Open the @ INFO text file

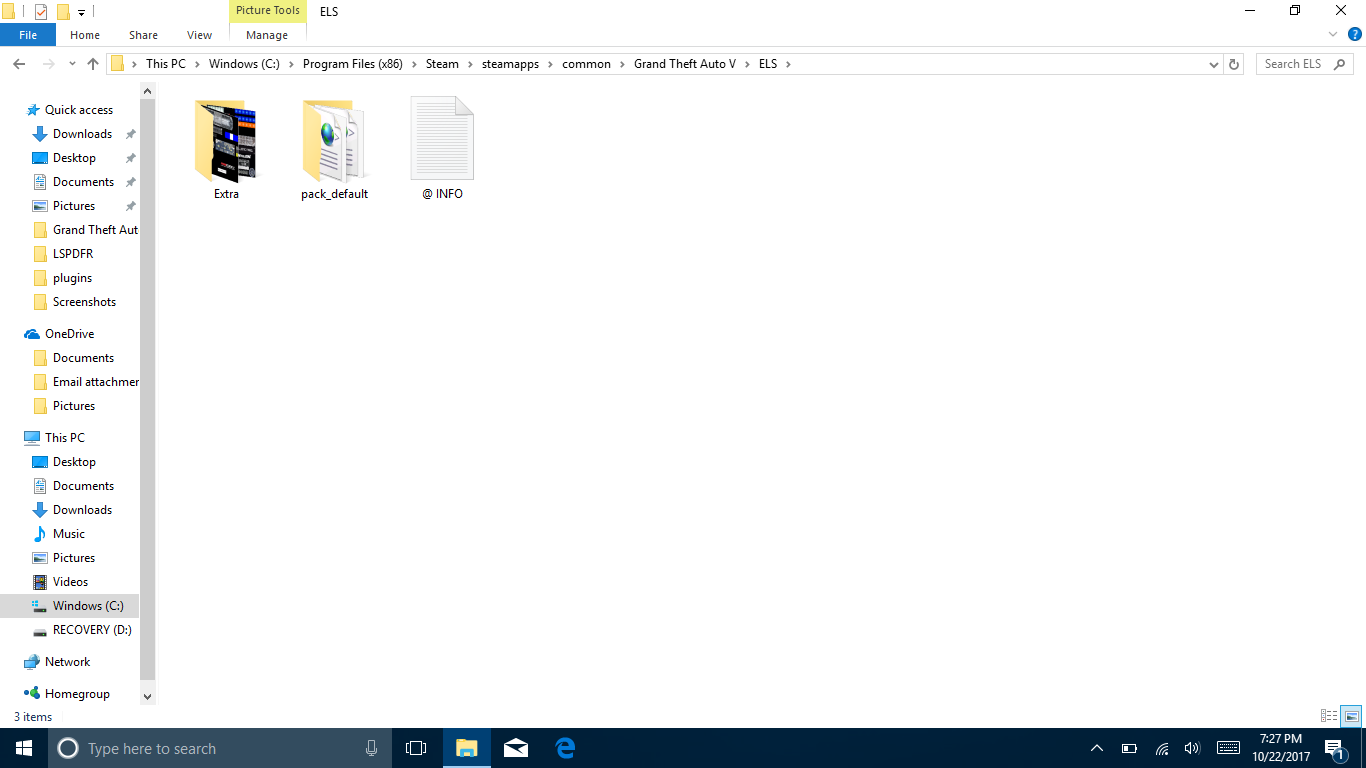[442, 148]
